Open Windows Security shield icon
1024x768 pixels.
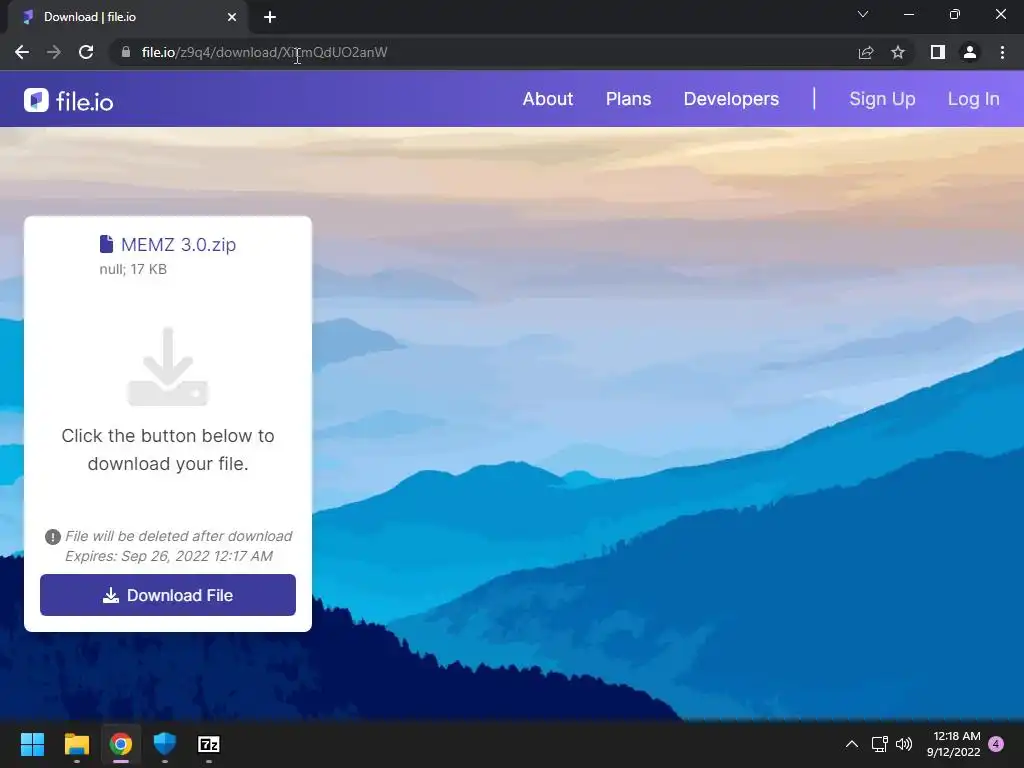click(x=165, y=744)
